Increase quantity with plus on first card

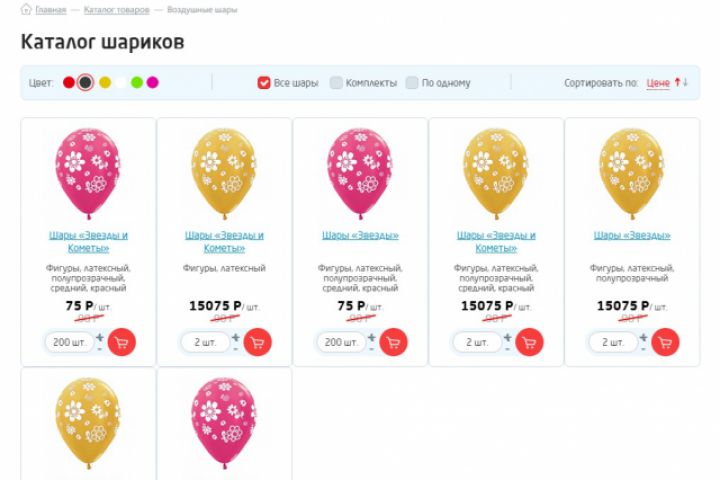100,337
